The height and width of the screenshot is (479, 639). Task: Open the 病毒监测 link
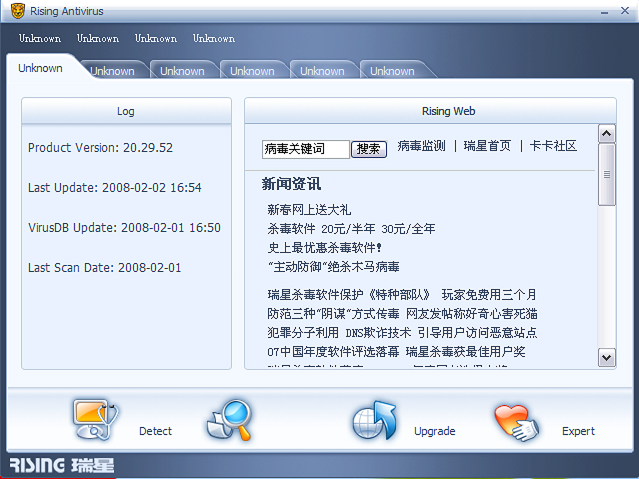pos(421,146)
